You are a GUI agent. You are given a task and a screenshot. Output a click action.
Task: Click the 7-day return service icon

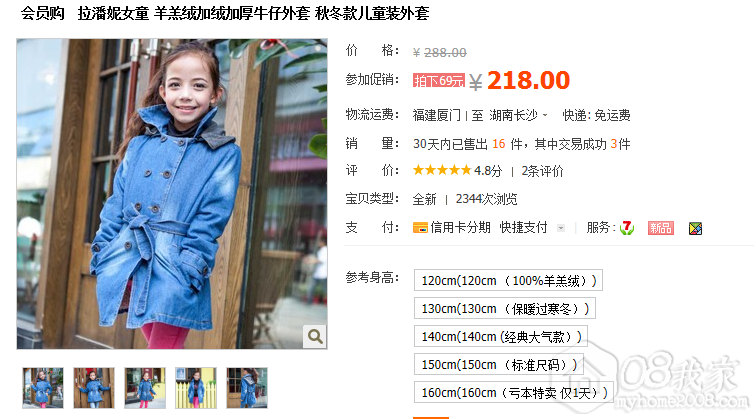(627, 228)
